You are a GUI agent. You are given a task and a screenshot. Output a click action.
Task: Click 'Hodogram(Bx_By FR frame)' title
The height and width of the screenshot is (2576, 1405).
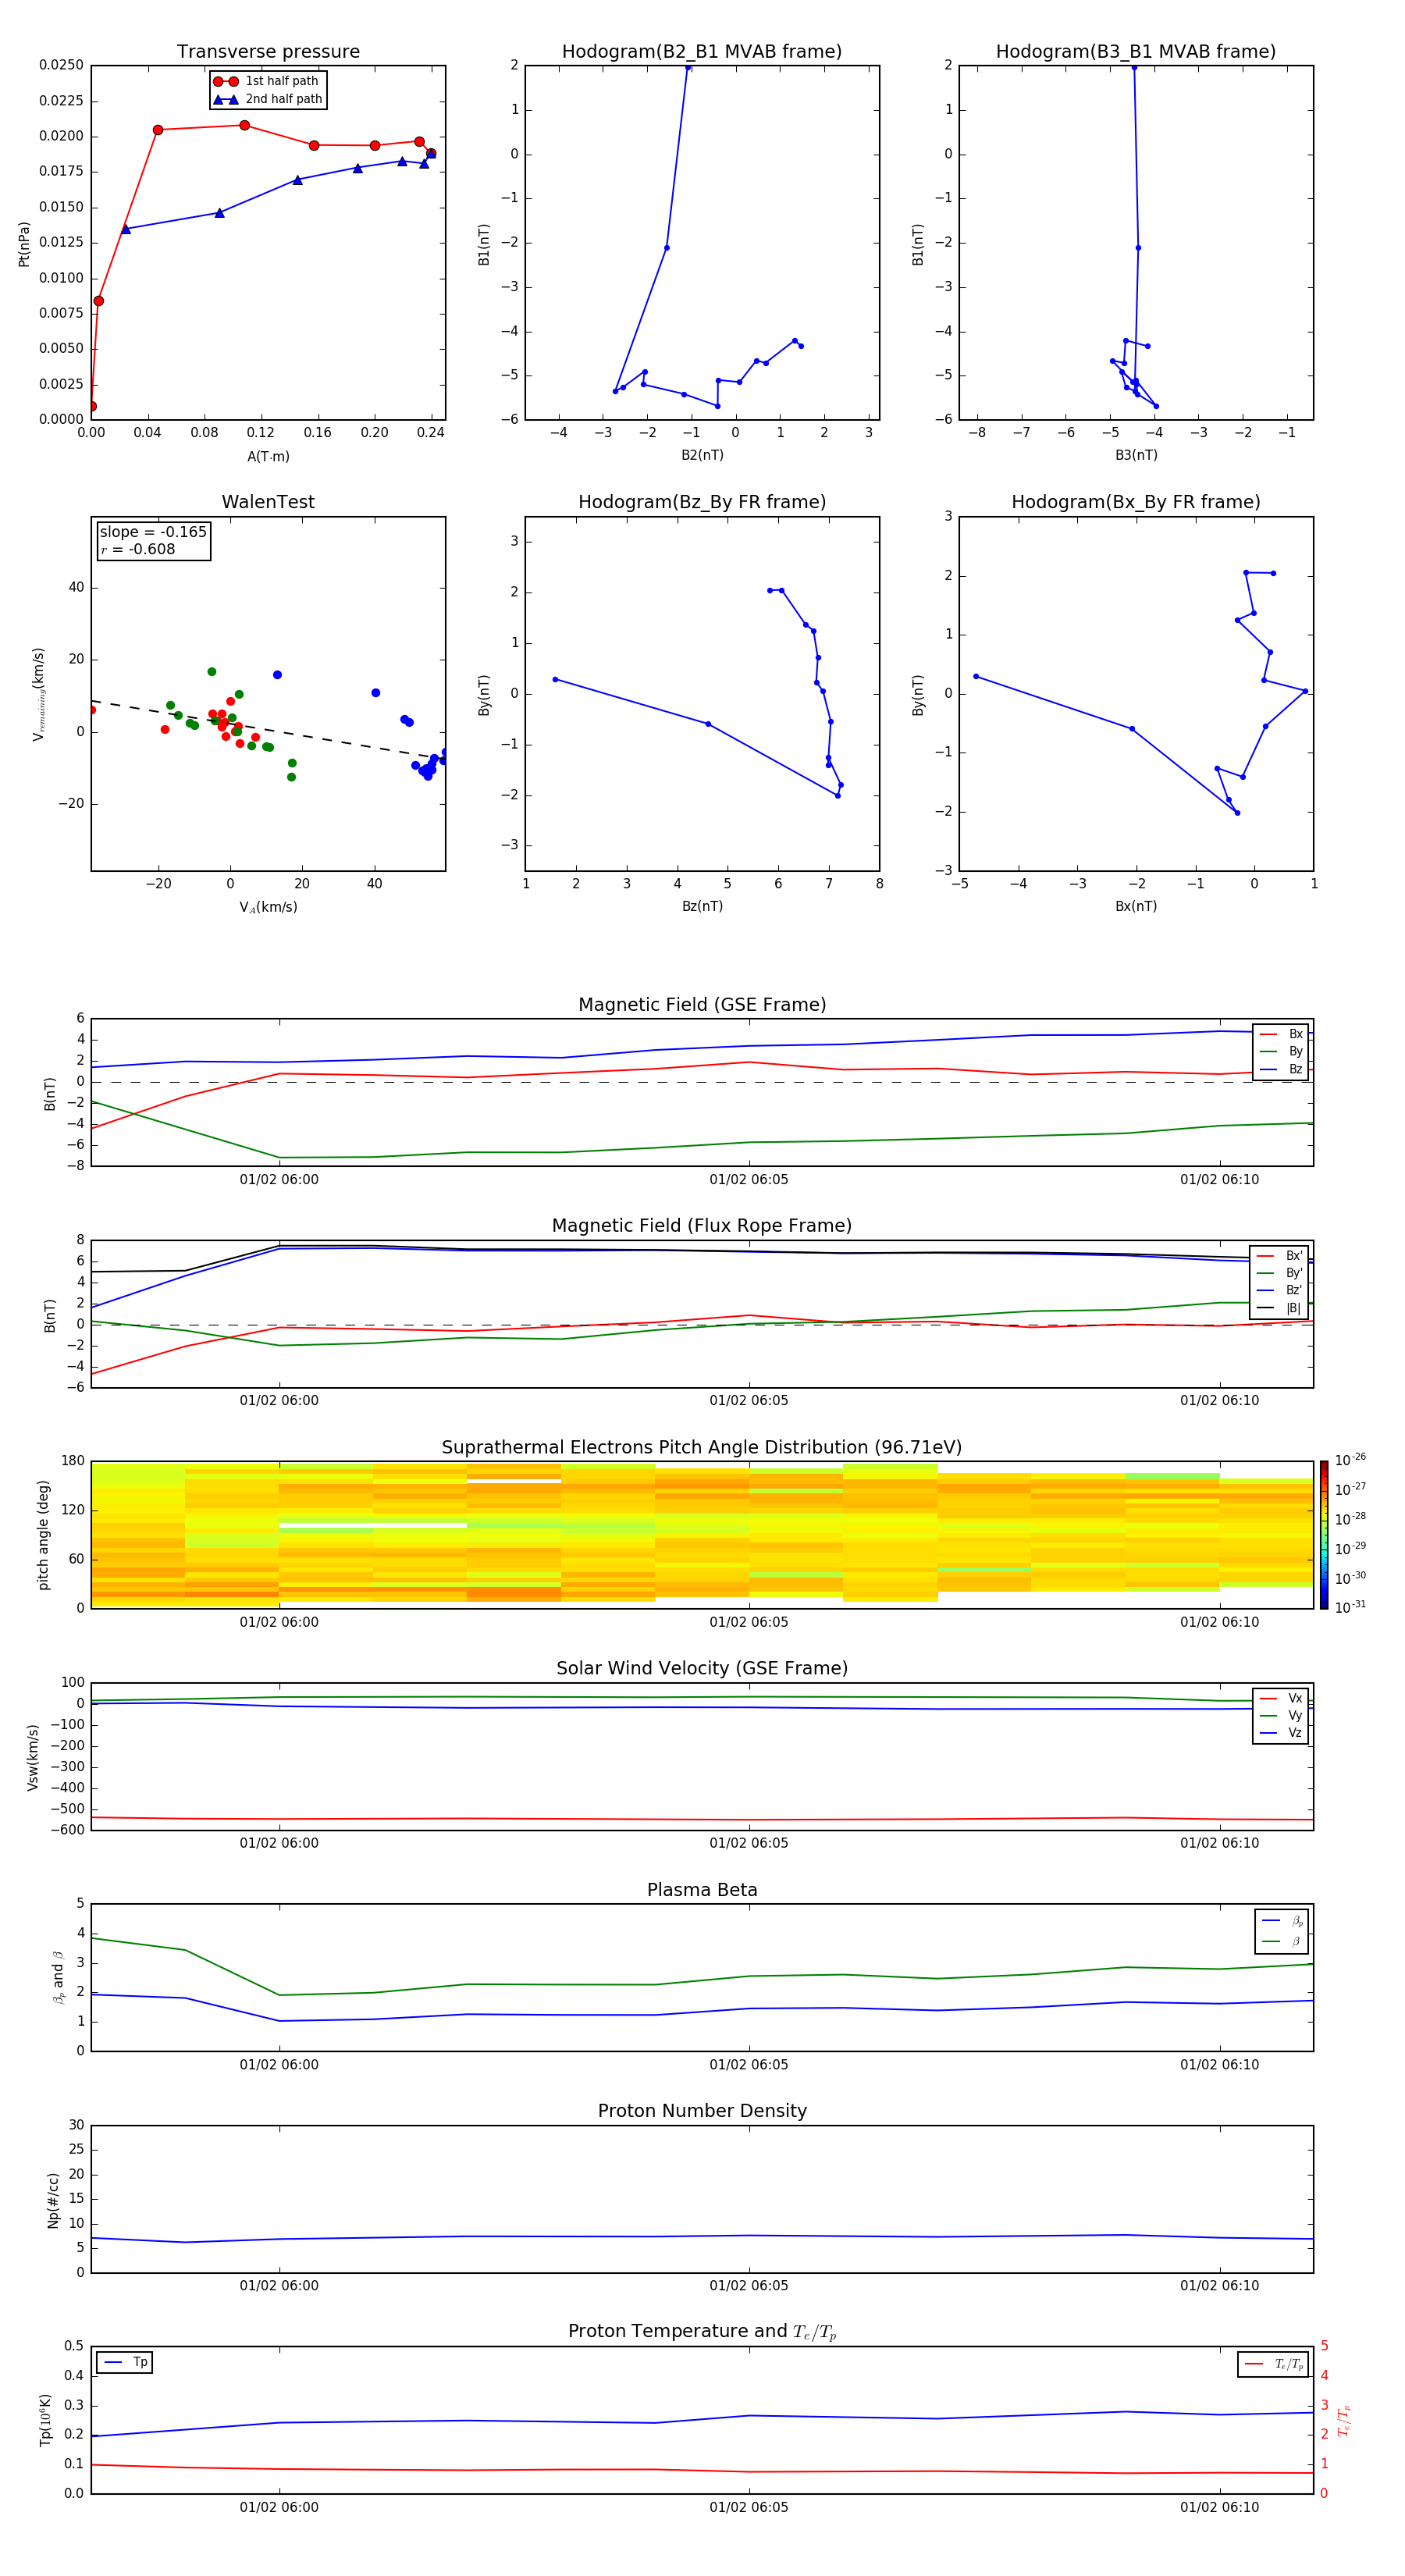1136,502
